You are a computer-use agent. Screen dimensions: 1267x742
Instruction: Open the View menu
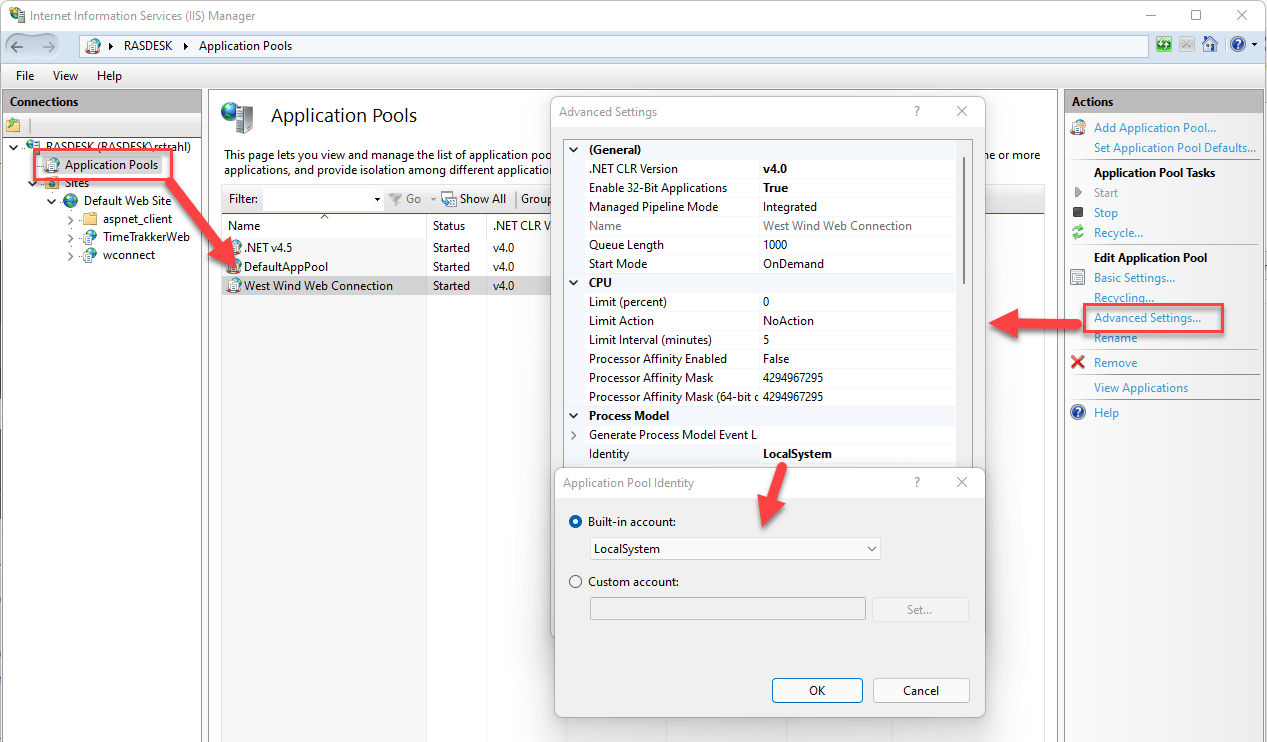coord(65,76)
